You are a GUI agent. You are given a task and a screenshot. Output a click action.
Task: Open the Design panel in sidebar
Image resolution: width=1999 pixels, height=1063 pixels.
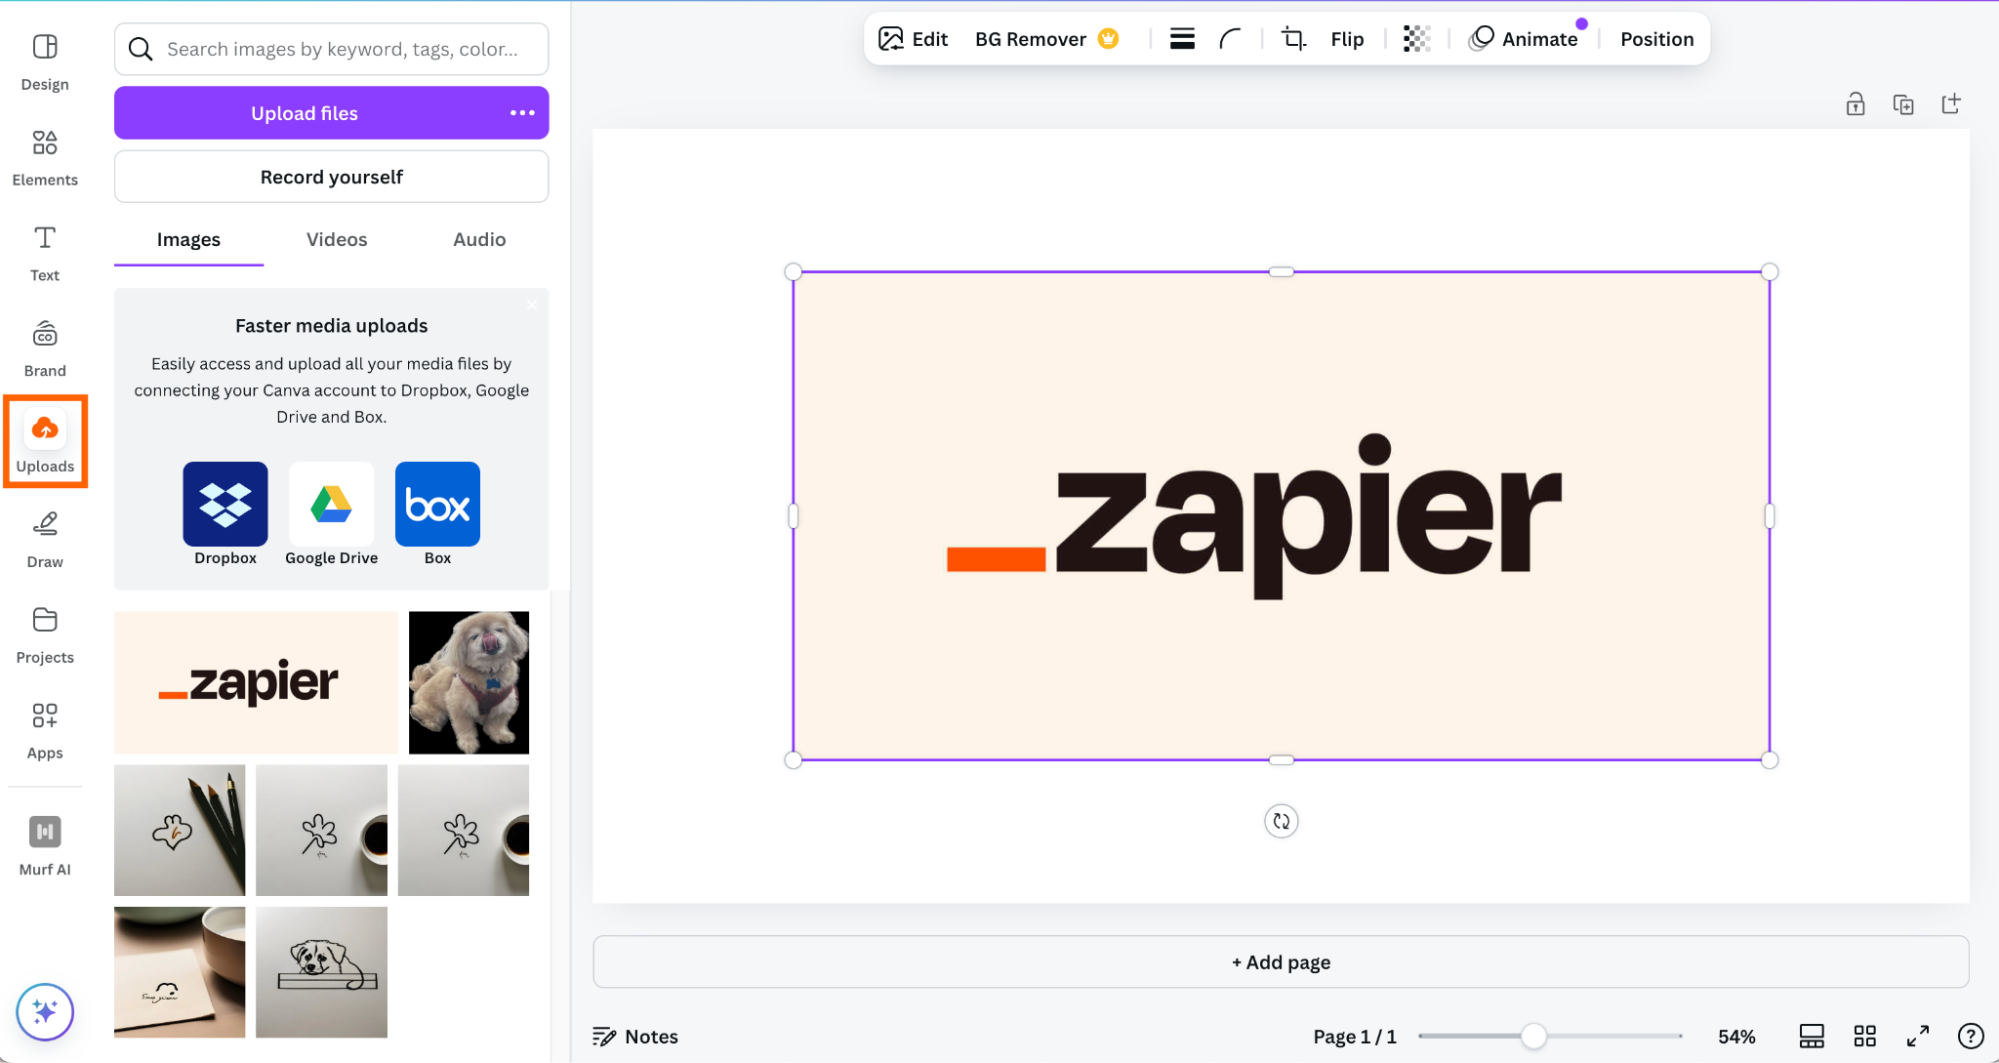click(x=45, y=62)
